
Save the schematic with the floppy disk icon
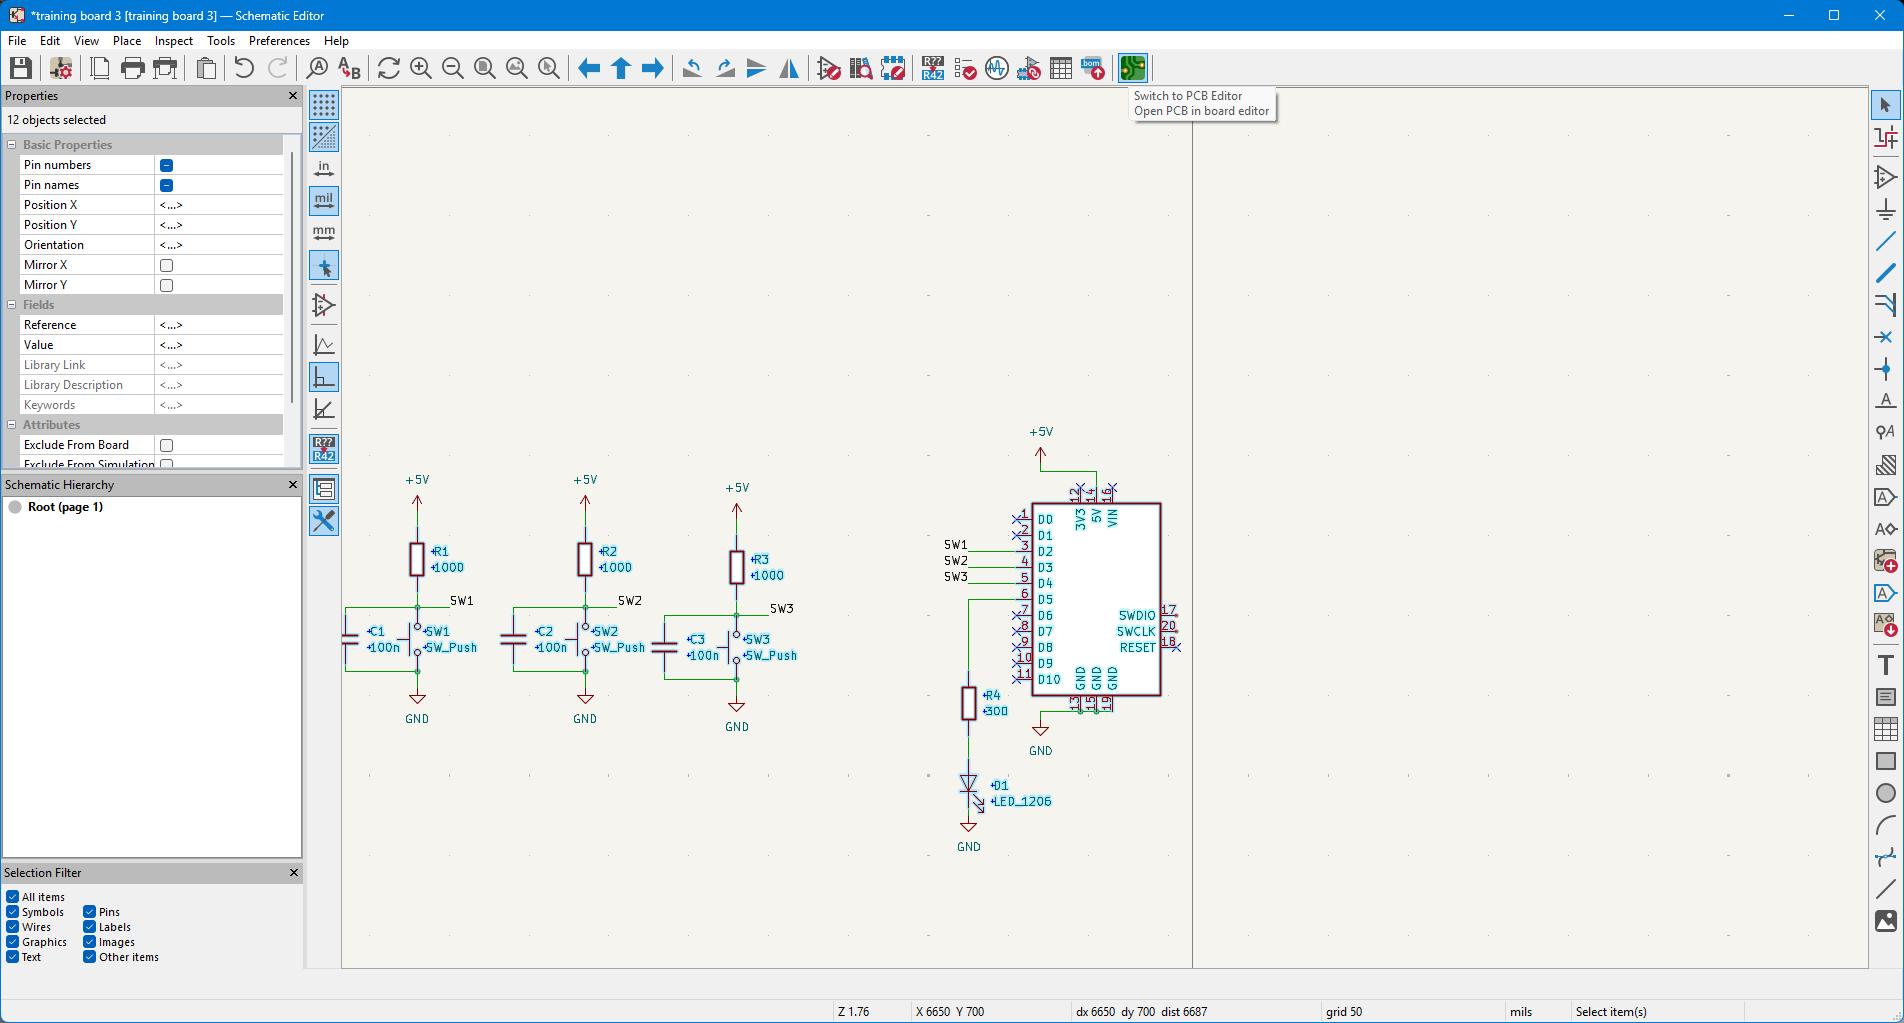point(21,68)
